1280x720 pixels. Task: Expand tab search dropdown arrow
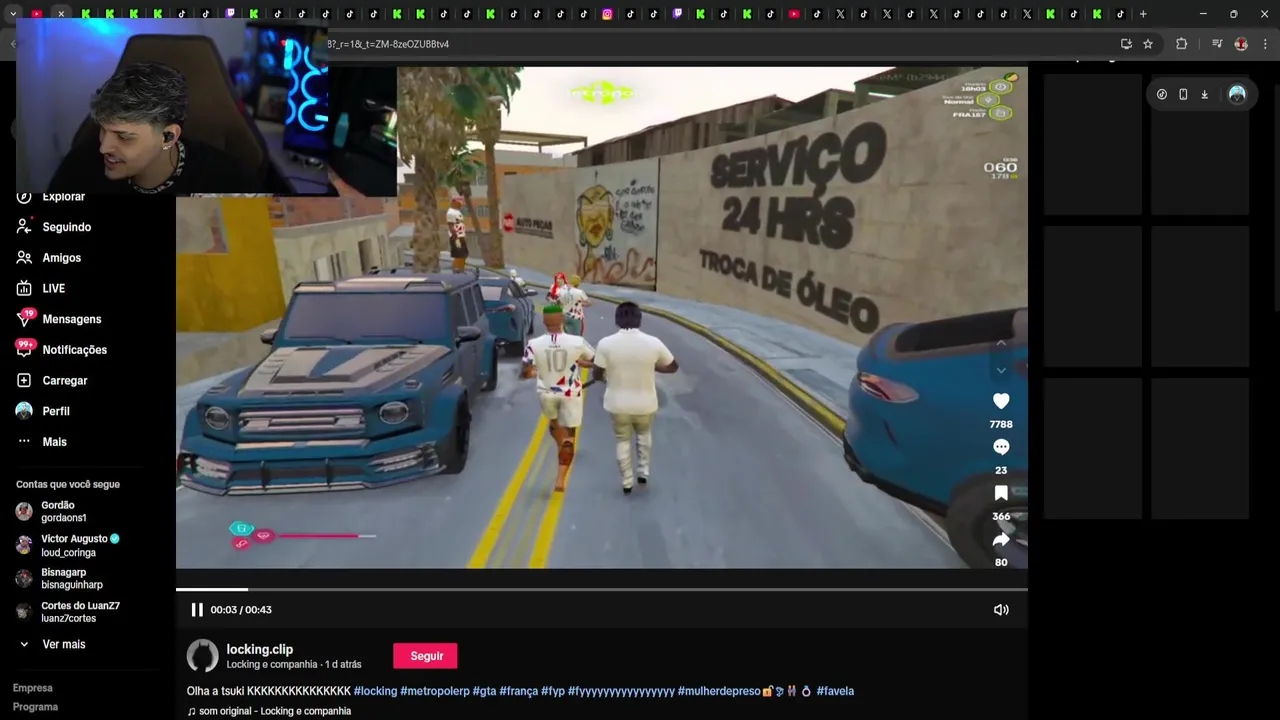pyautogui.click(x=12, y=14)
